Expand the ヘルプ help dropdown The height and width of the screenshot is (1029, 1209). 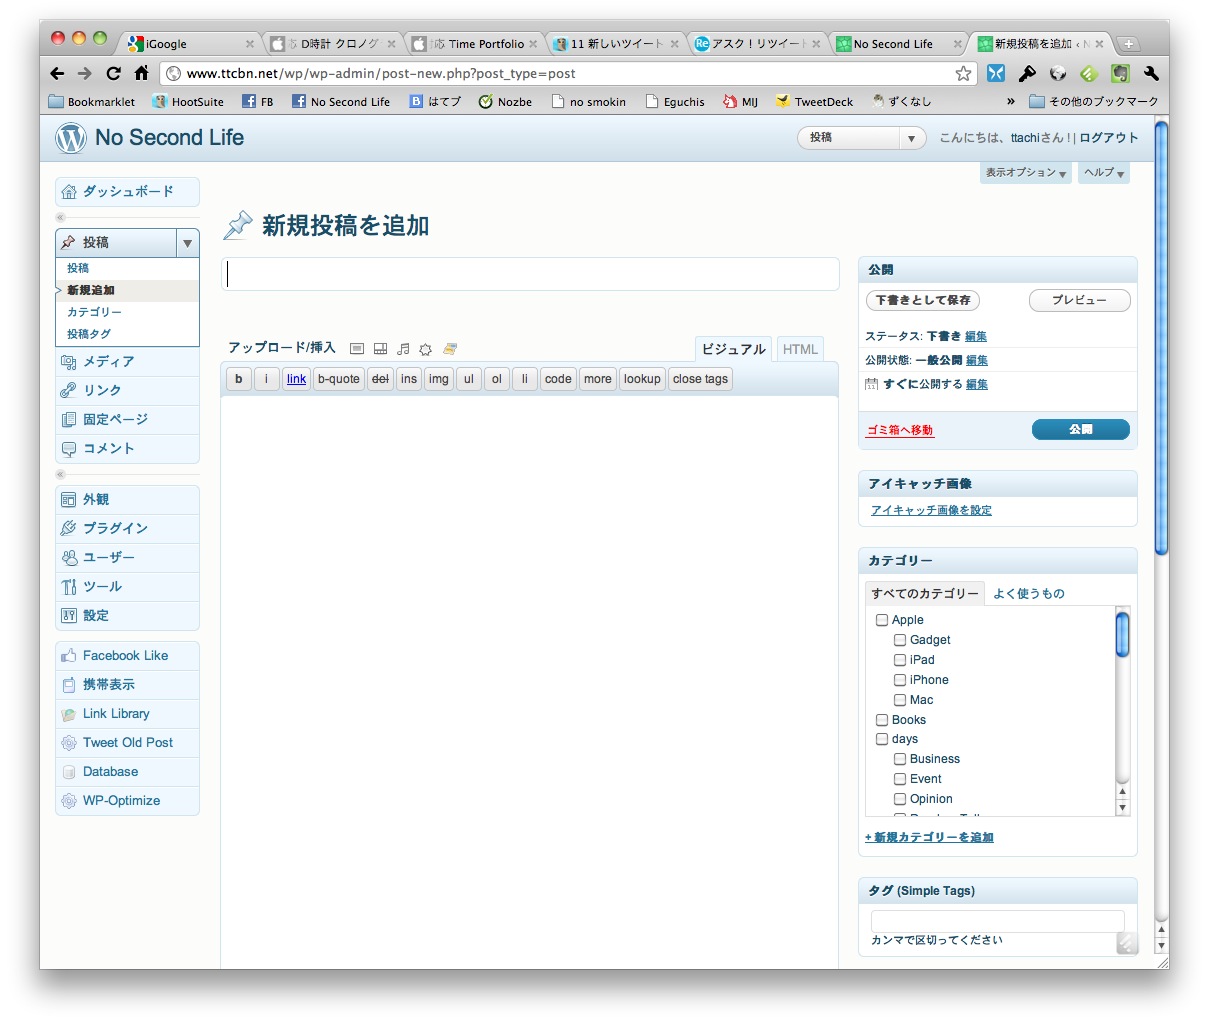(x=1103, y=173)
